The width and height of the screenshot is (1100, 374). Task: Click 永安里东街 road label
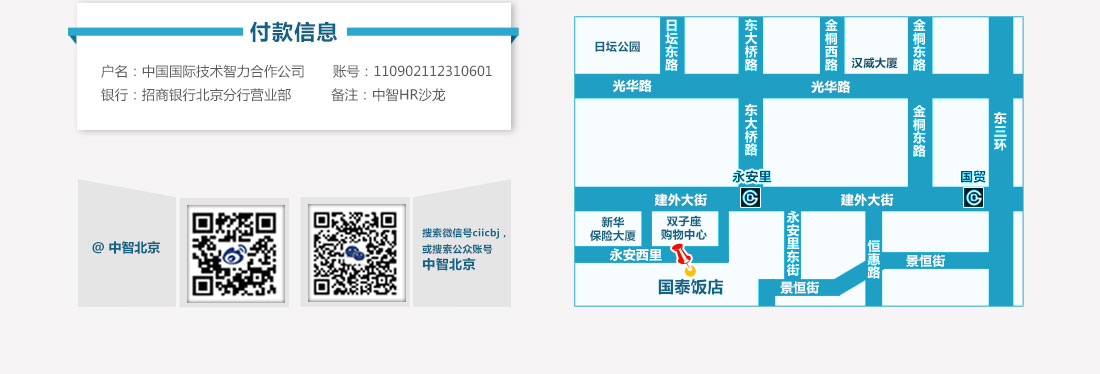[x=793, y=243]
